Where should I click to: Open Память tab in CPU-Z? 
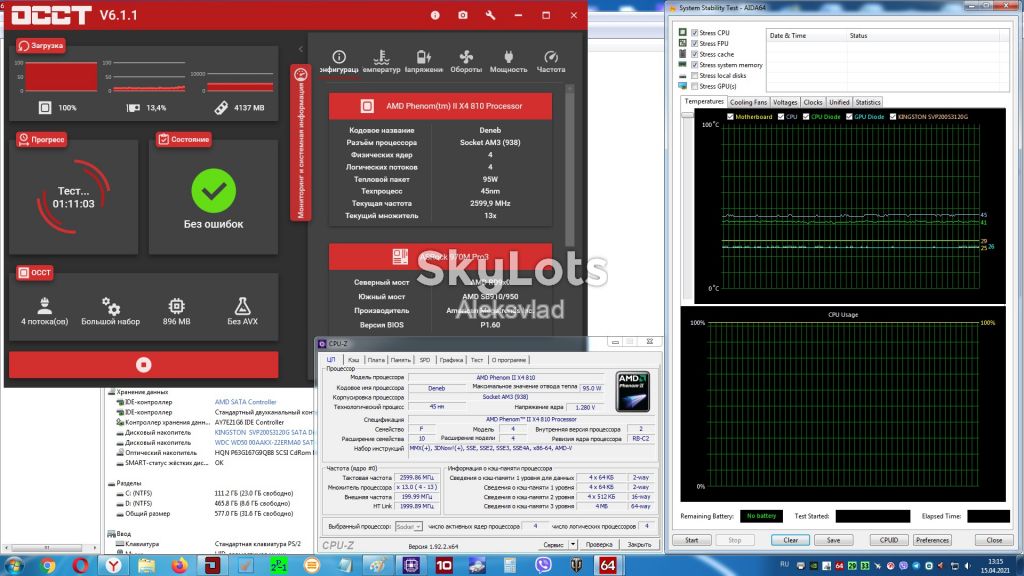pos(400,360)
